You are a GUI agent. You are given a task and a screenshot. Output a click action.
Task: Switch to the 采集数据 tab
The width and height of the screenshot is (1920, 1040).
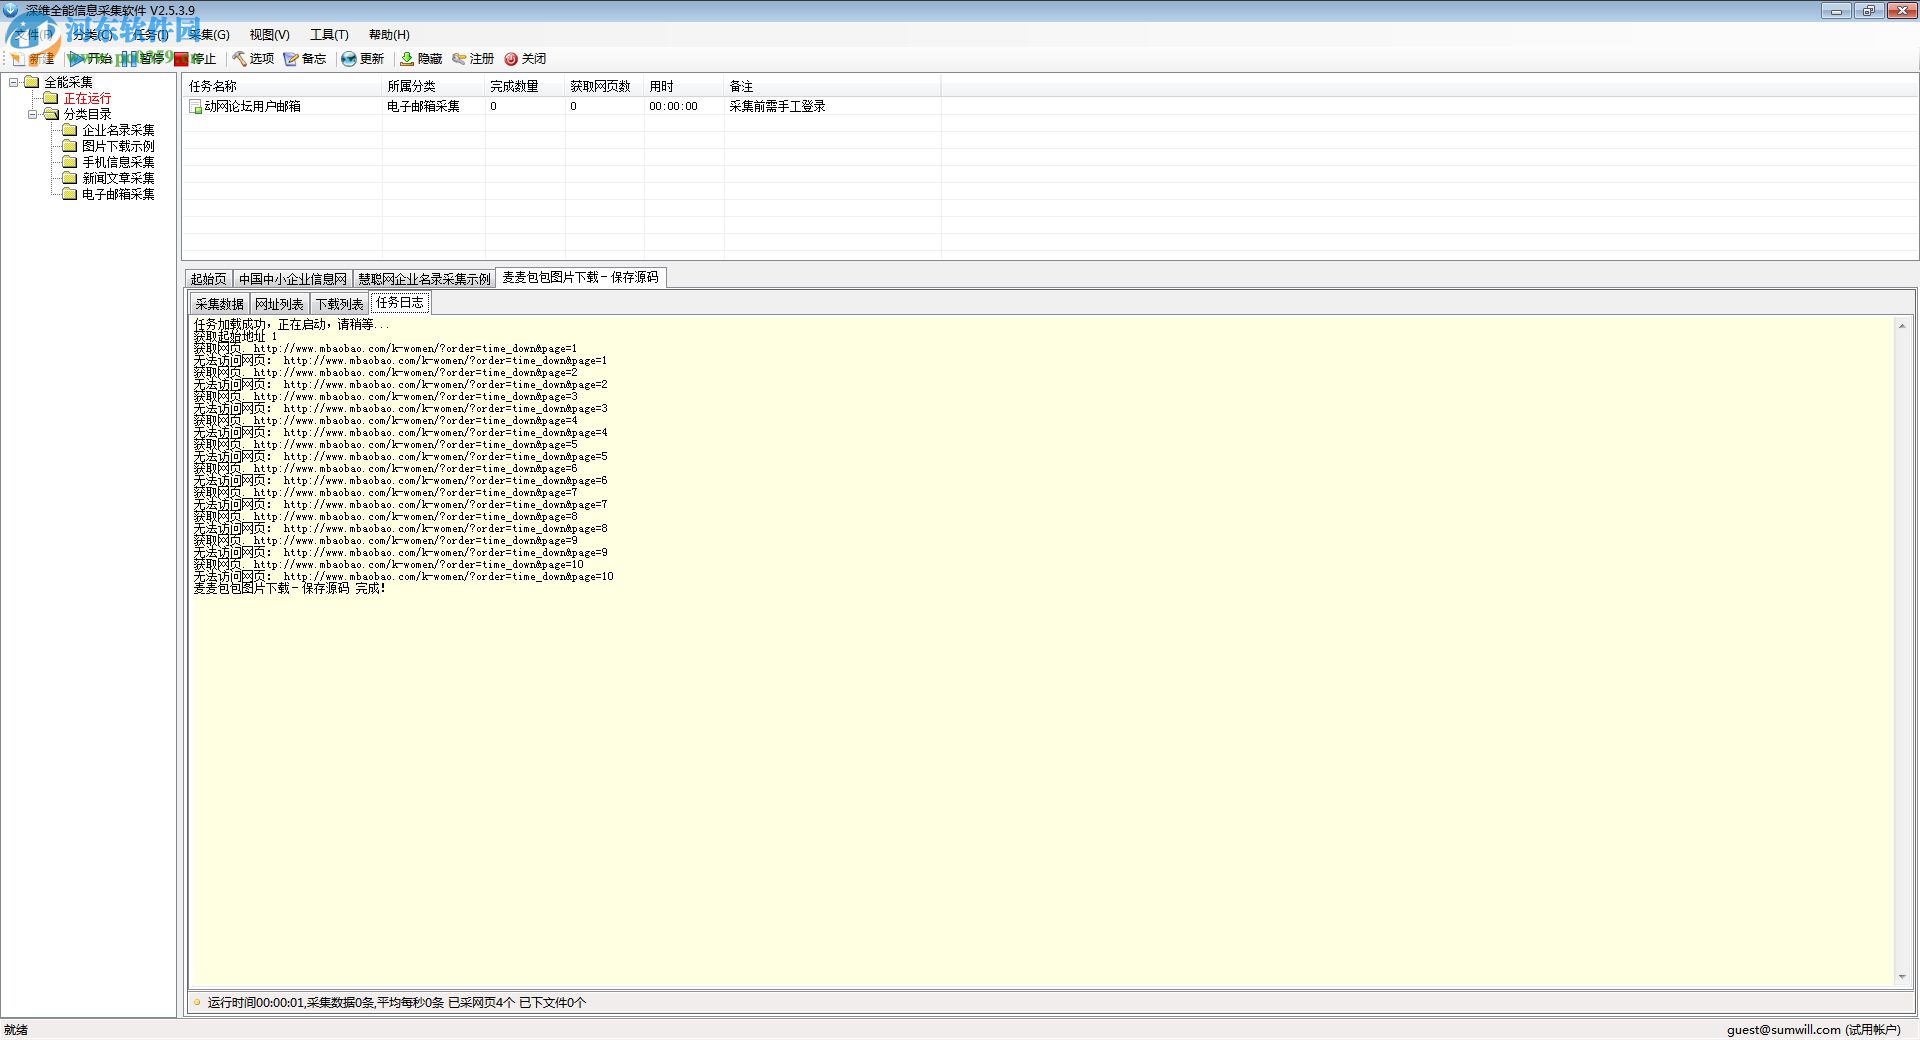[x=219, y=304]
